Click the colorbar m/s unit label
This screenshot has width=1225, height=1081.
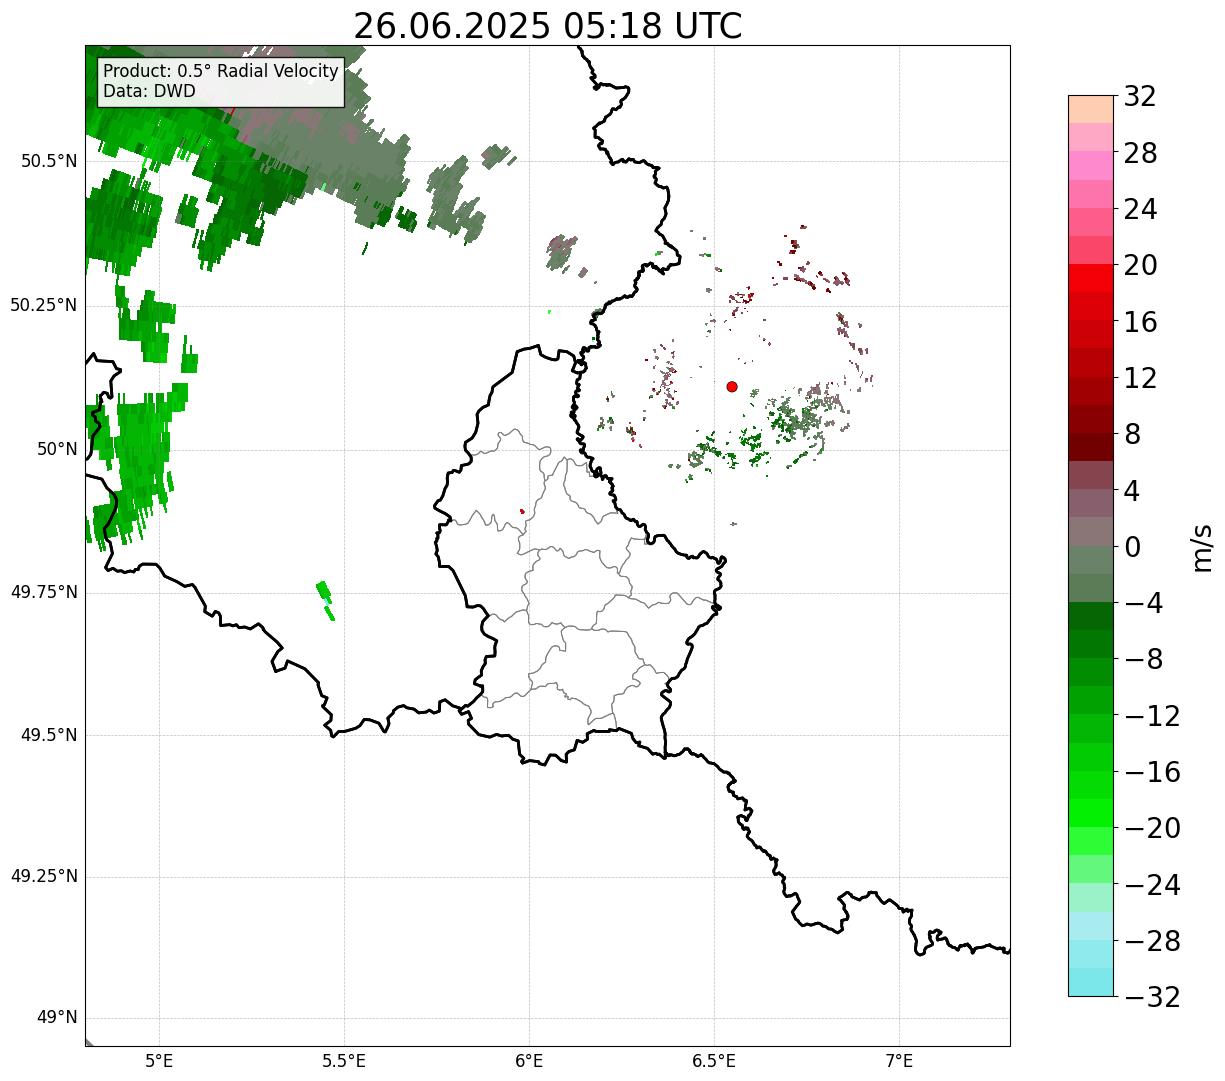[1203, 546]
